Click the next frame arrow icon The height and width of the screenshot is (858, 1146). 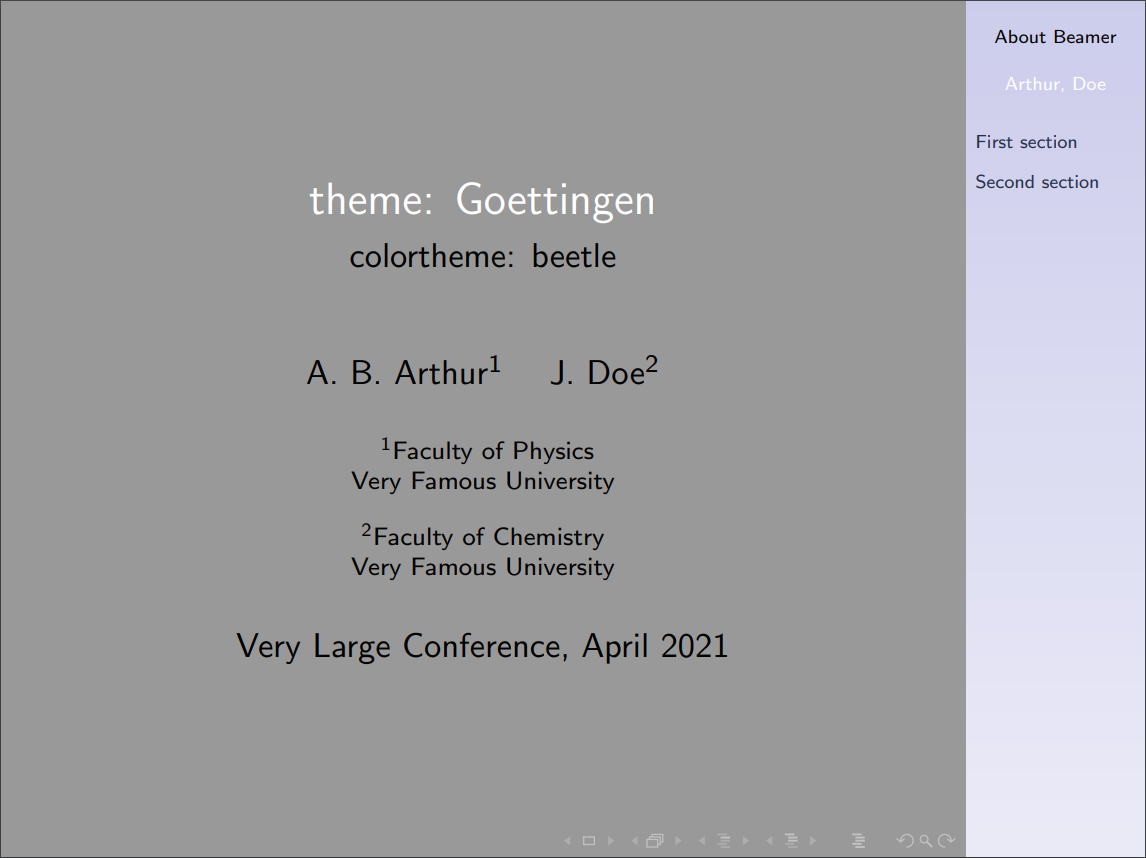pos(678,840)
